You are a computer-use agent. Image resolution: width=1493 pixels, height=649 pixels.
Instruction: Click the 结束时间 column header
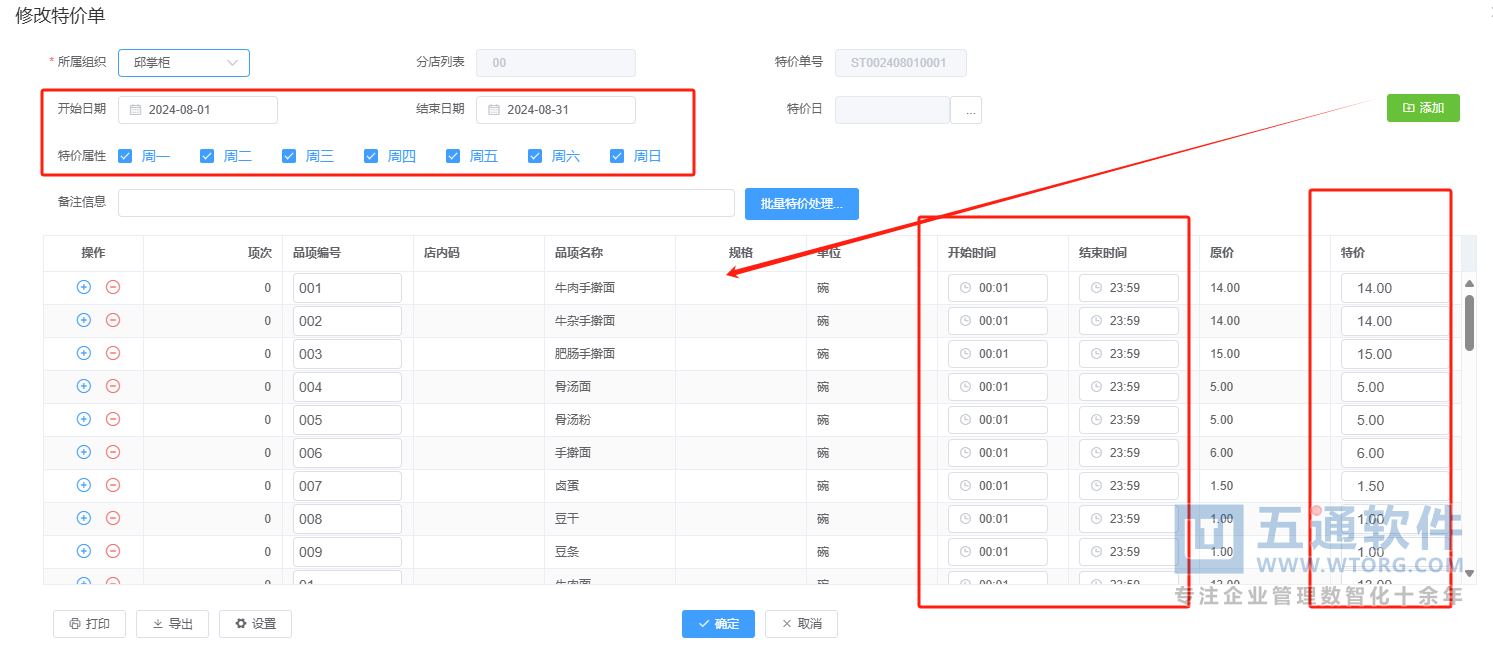(x=1103, y=253)
